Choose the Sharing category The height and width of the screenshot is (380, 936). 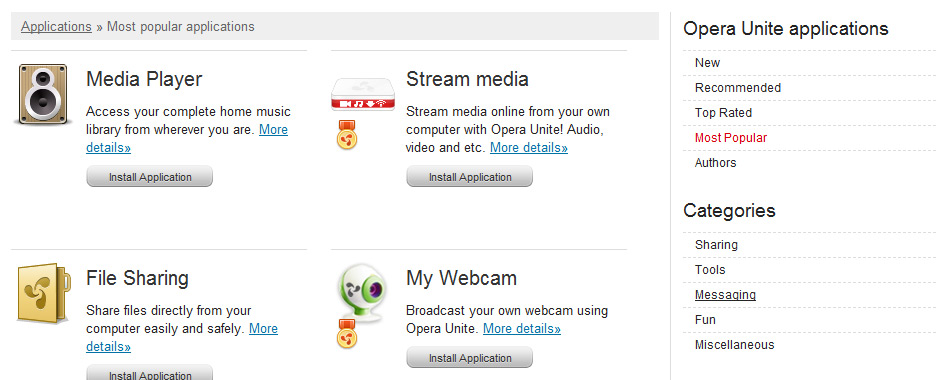[716, 245]
